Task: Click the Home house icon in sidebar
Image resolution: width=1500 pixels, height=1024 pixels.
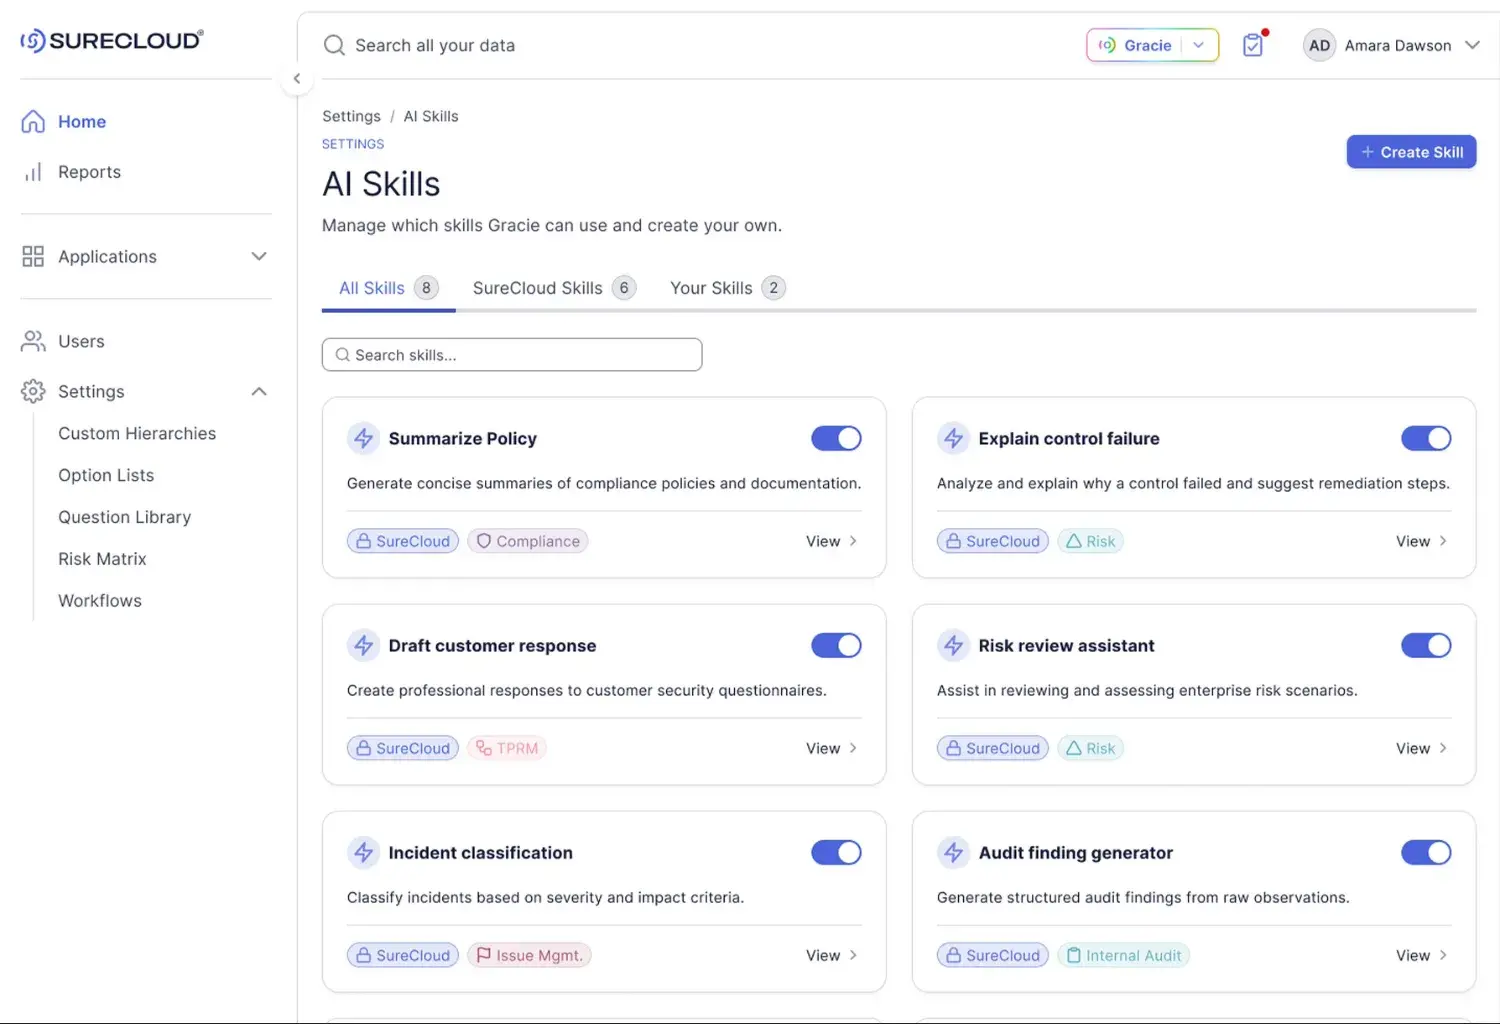Action: click(33, 121)
